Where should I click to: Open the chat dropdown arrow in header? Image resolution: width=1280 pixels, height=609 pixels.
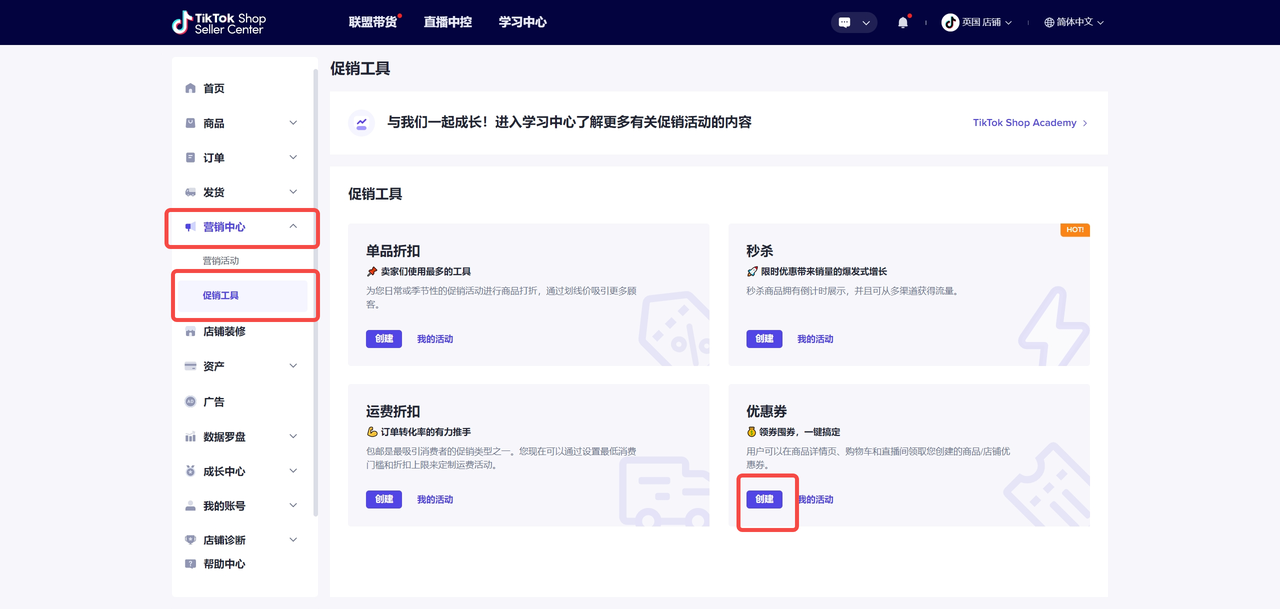pyautogui.click(x=866, y=22)
